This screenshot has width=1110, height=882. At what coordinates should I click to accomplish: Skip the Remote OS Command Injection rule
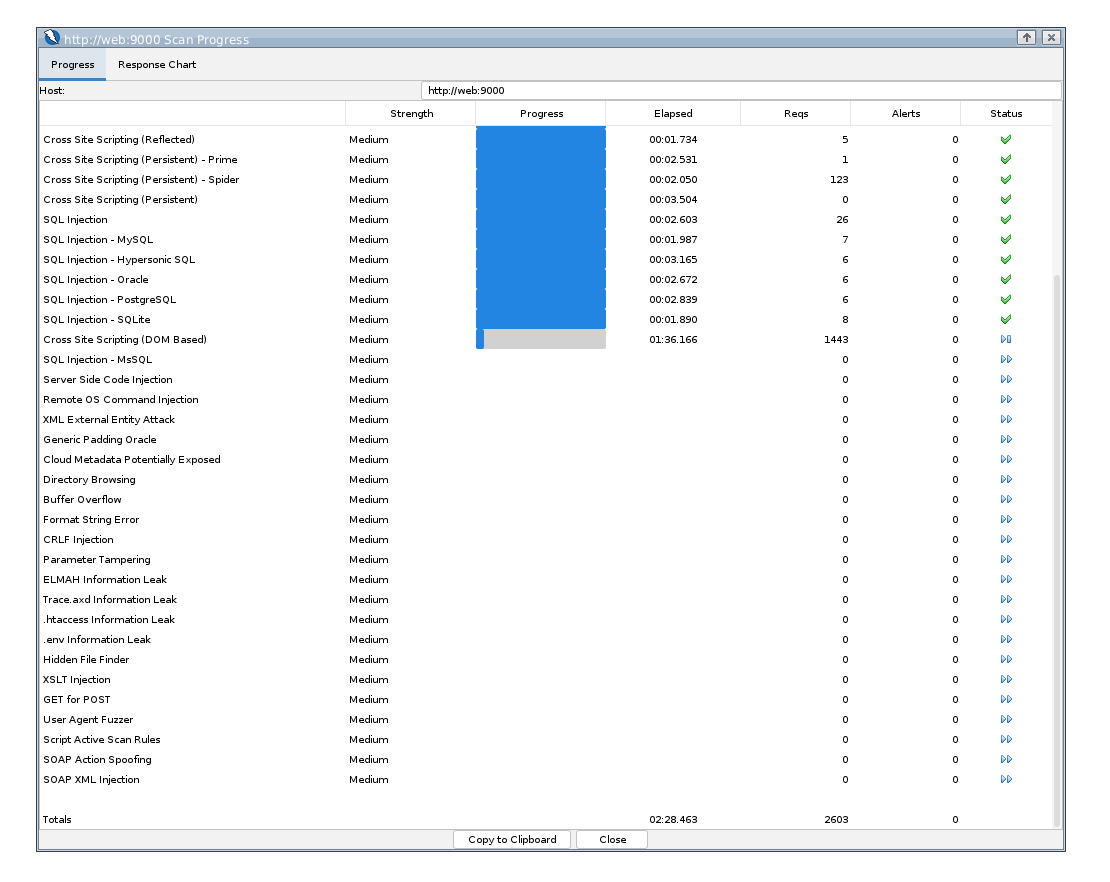pyautogui.click(x=1007, y=399)
